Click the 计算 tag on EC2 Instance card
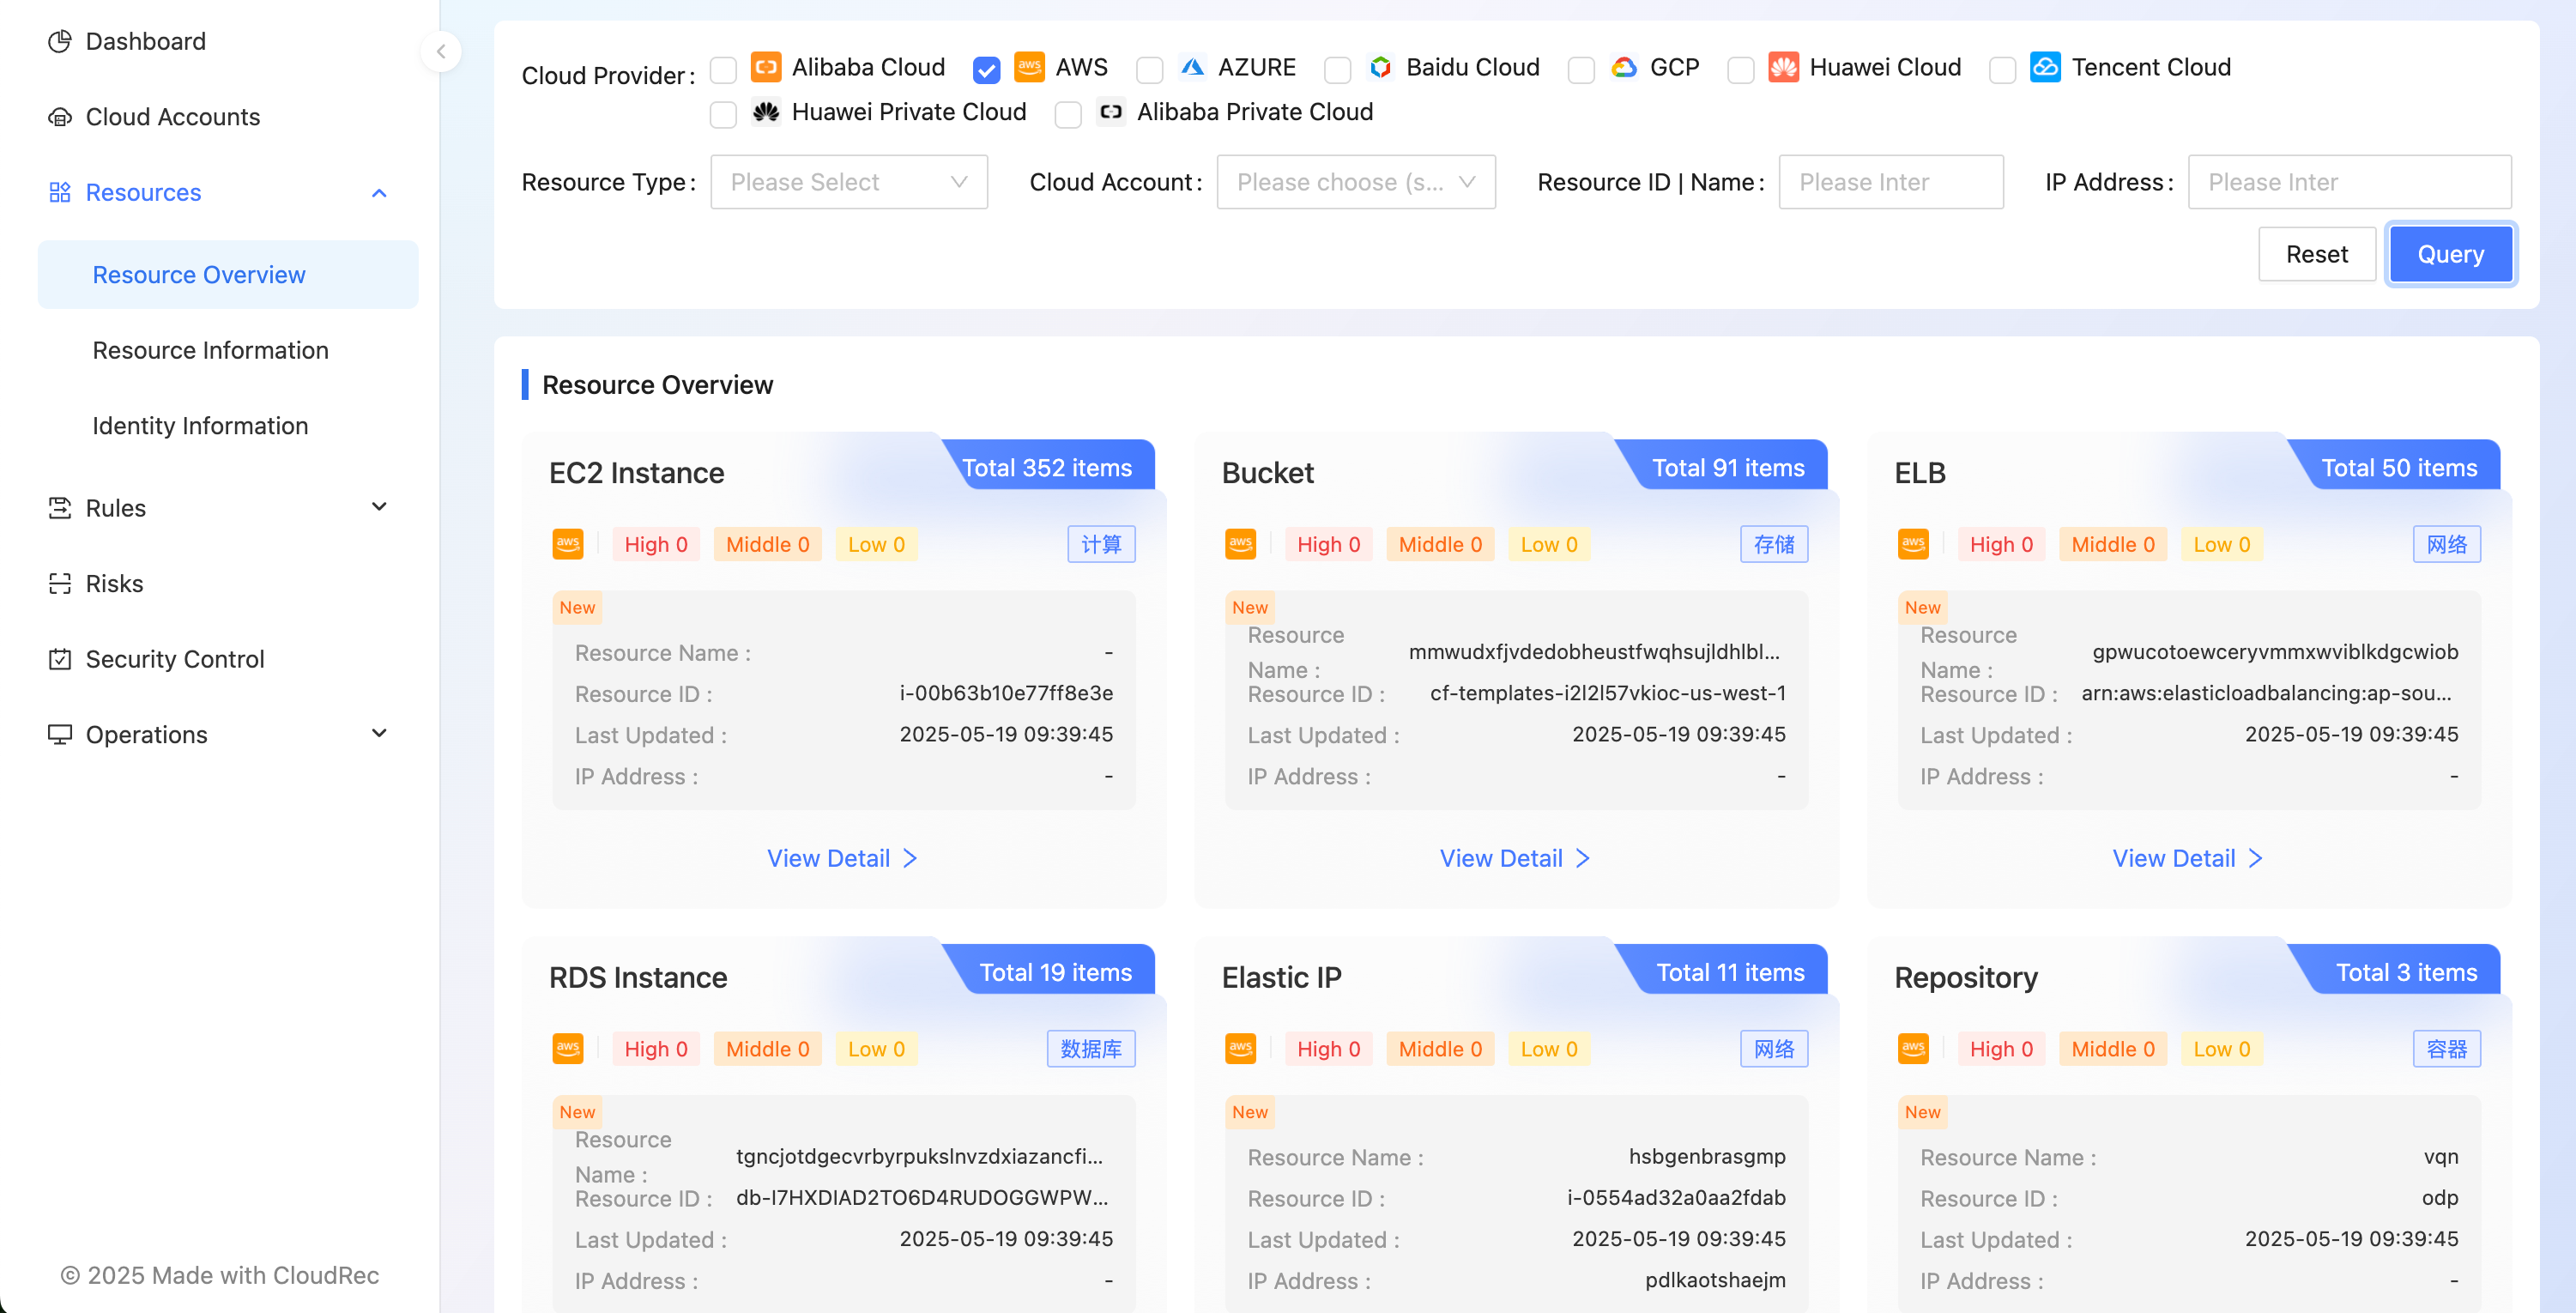Viewport: 2576px width, 1313px height. tap(1102, 544)
